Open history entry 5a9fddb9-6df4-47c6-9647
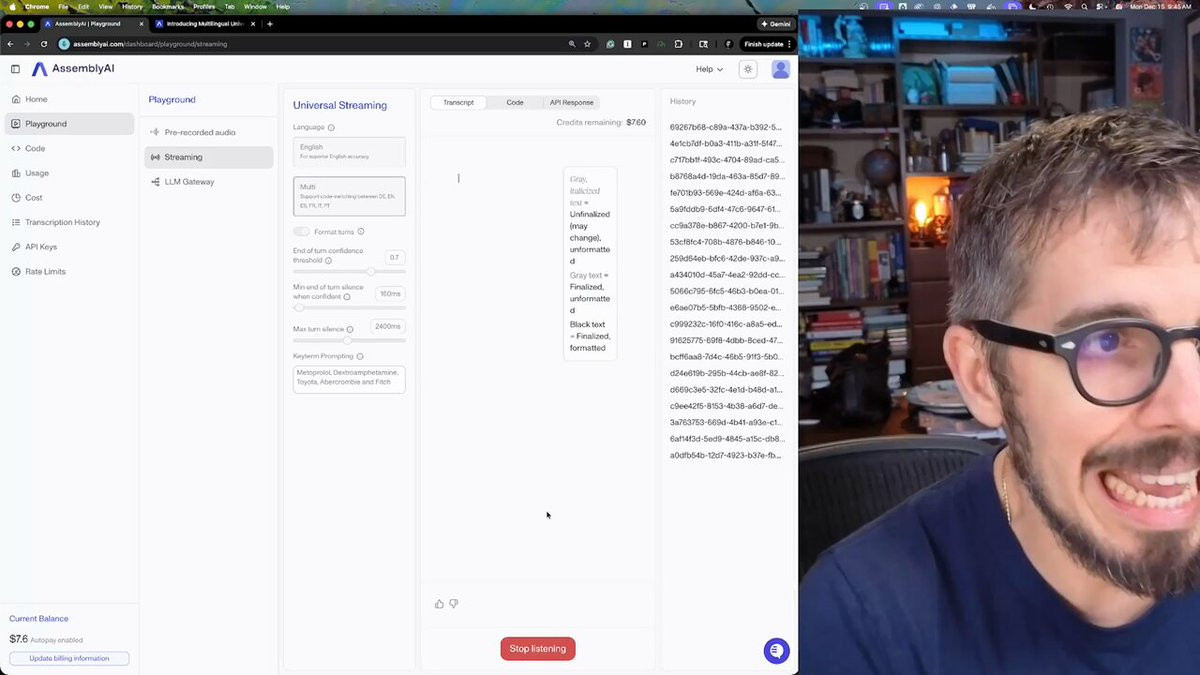The image size is (1200, 675). (x=726, y=209)
